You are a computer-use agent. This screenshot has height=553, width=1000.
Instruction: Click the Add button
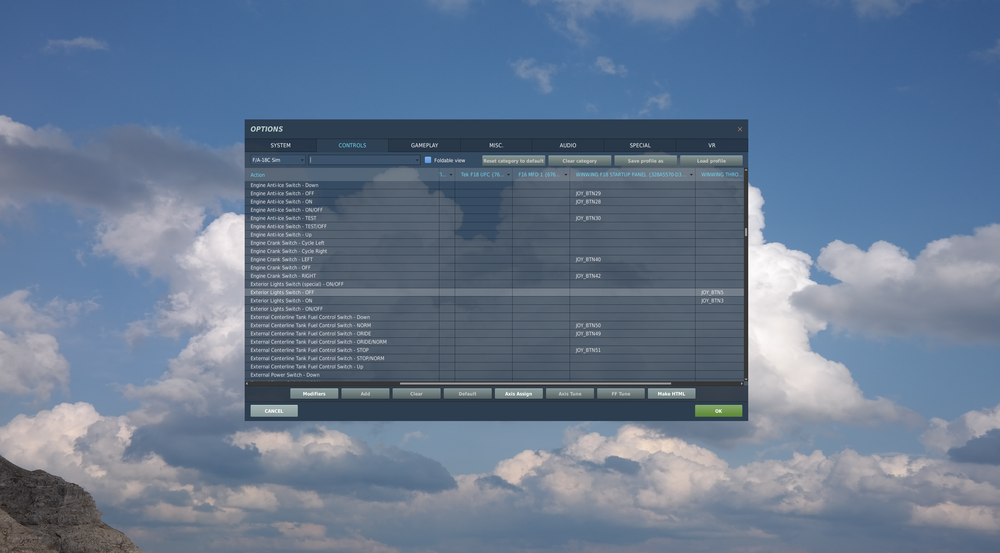pyautogui.click(x=365, y=394)
